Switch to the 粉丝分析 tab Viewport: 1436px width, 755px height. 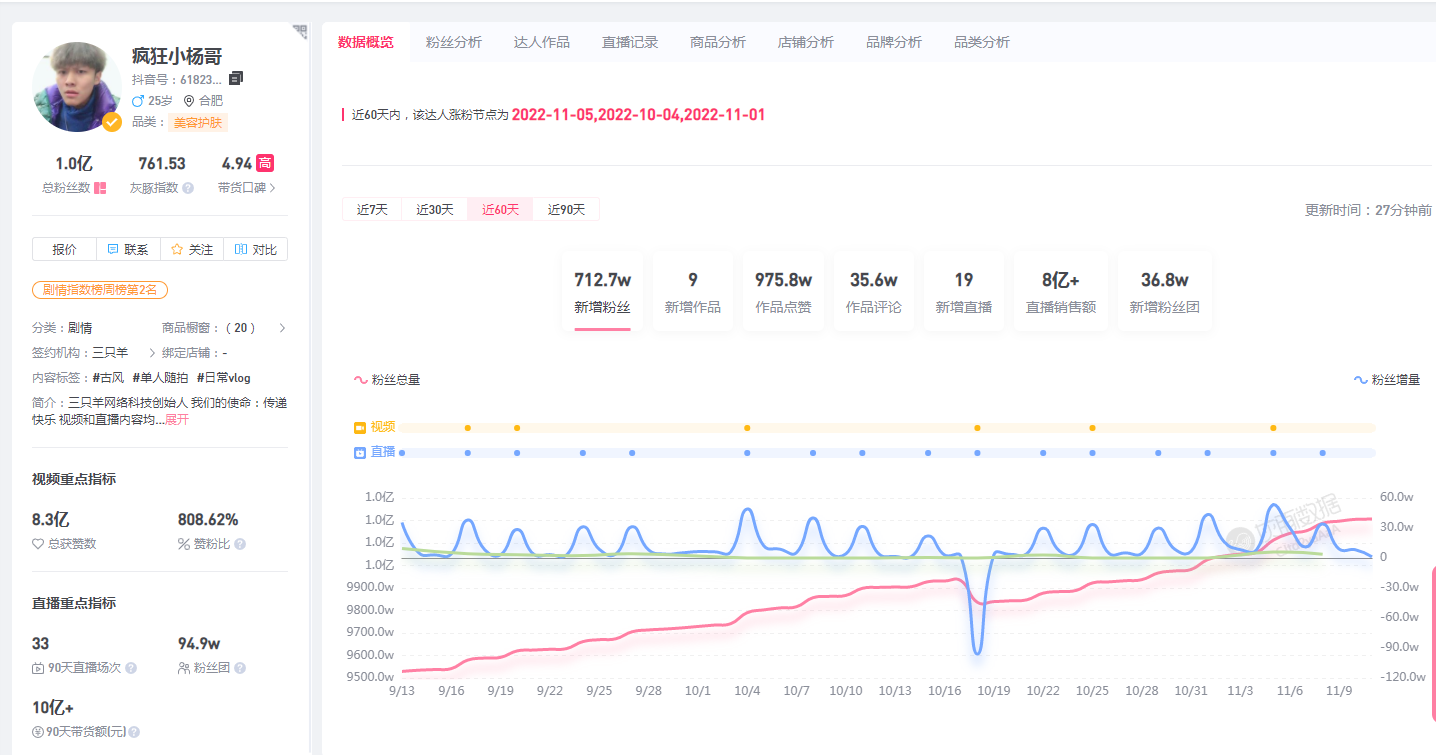(x=453, y=42)
